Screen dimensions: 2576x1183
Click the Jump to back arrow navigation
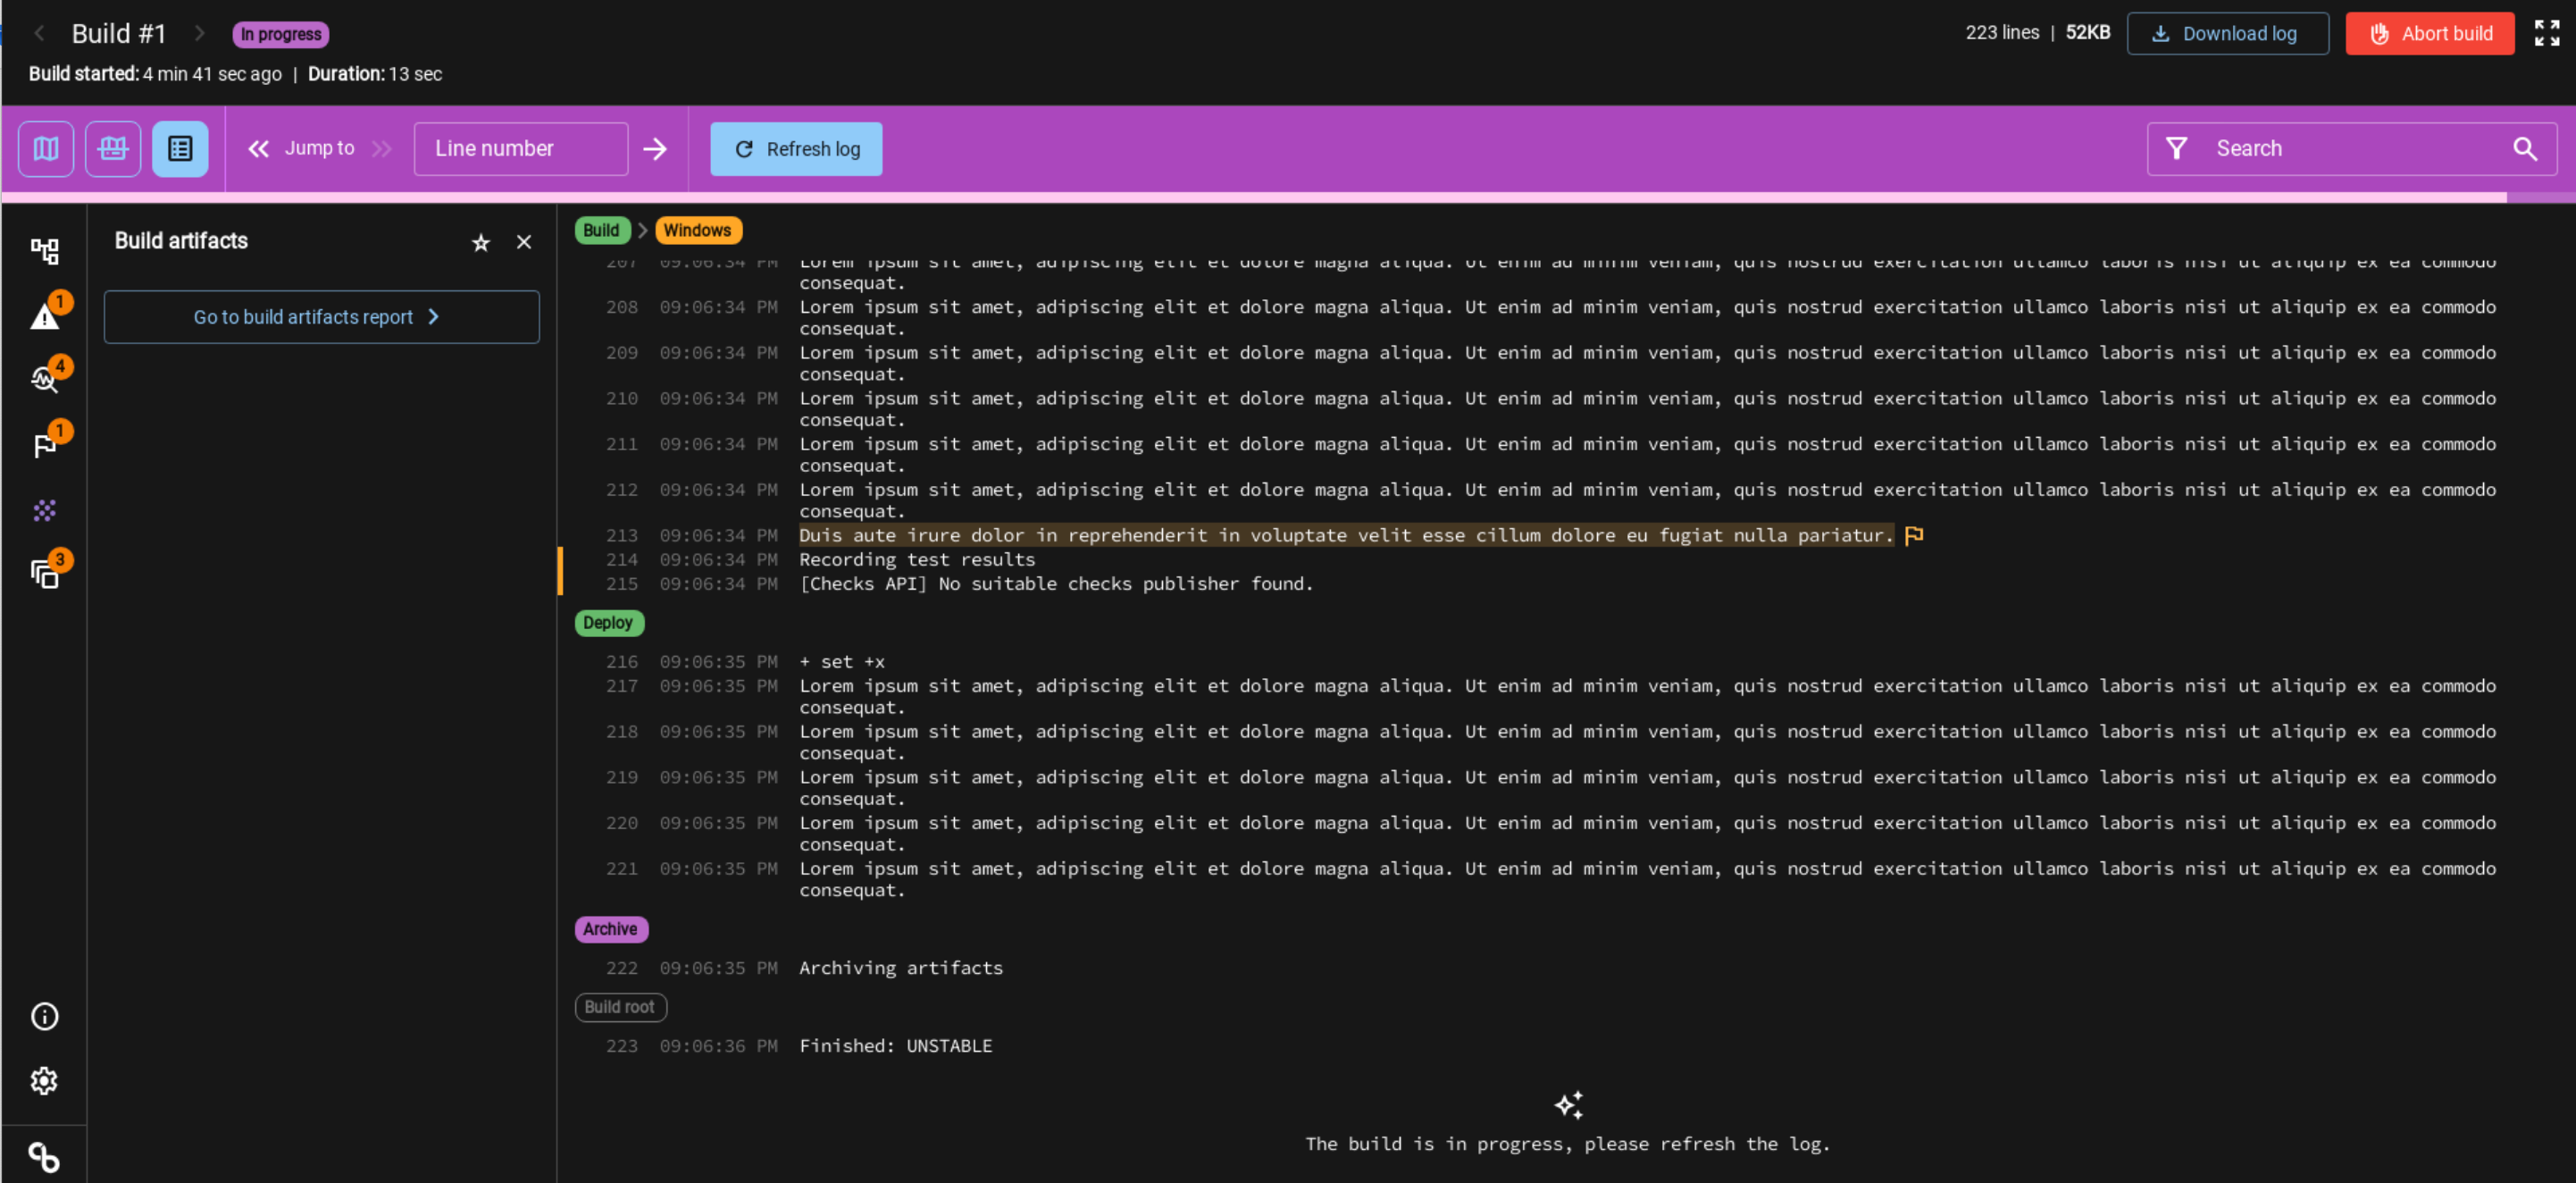[258, 148]
